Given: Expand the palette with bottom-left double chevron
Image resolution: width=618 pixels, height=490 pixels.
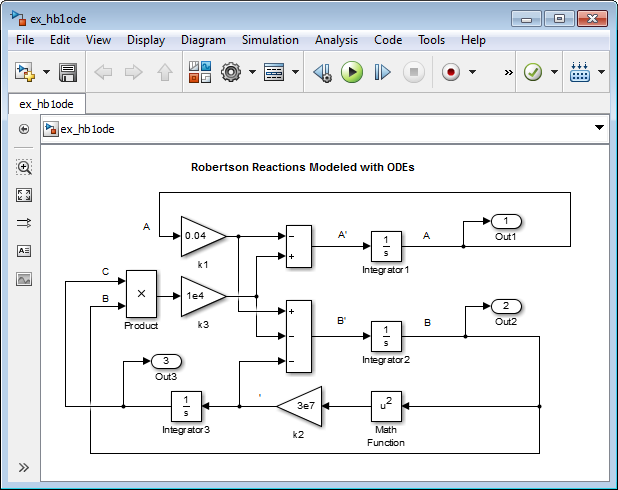Looking at the screenshot, I should click(24, 468).
